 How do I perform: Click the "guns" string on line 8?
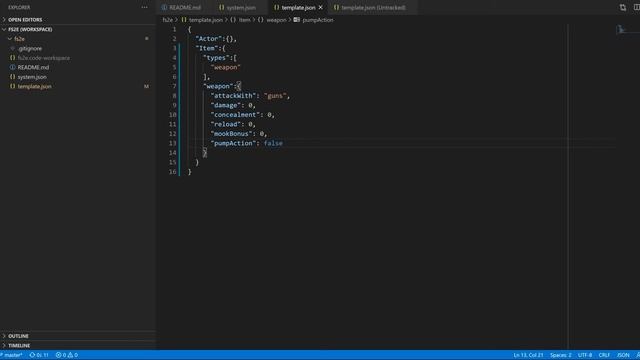(x=274, y=96)
